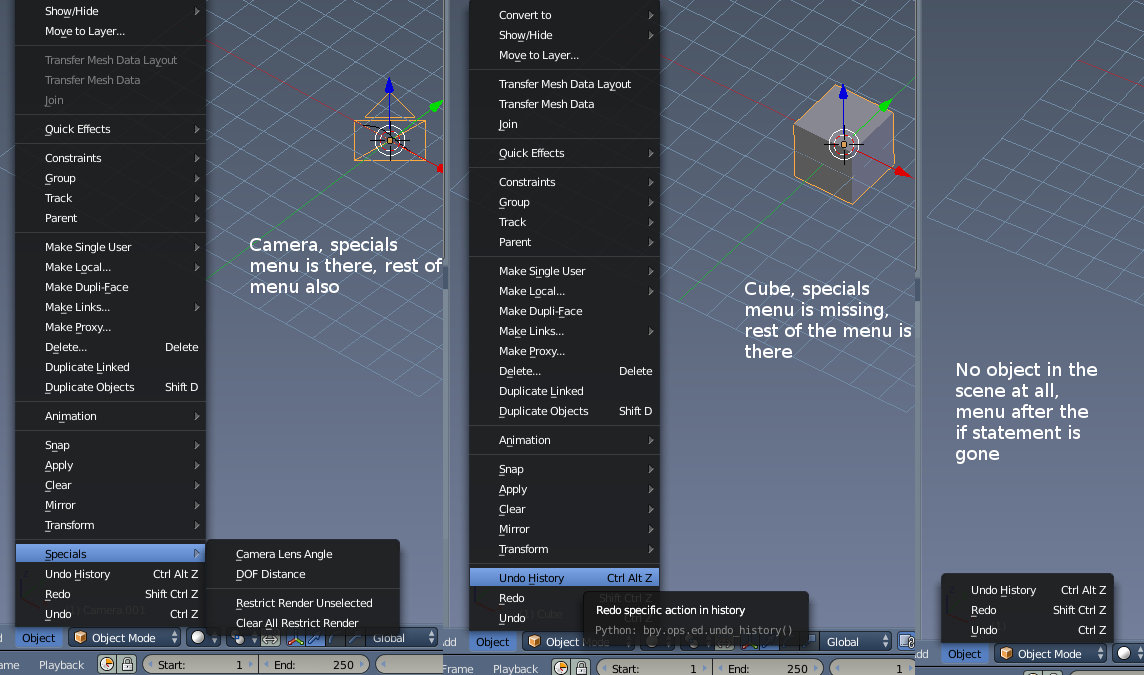Choose Camera Lens Angle from Specials submenu
This screenshot has width=1144, height=675.
284,554
